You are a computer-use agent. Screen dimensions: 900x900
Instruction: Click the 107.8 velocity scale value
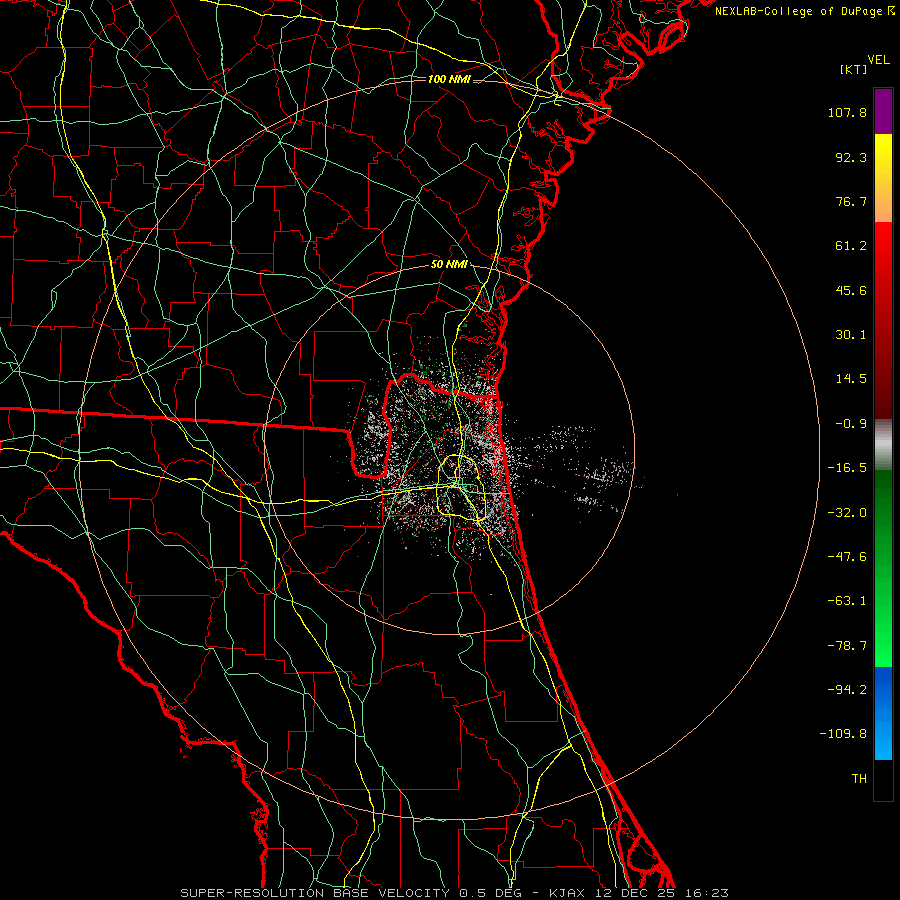pyautogui.click(x=847, y=112)
